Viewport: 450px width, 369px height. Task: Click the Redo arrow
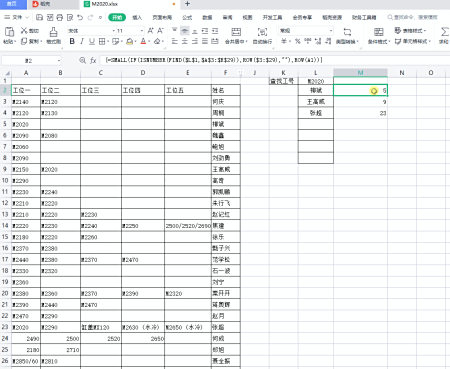pyautogui.click(x=90, y=17)
